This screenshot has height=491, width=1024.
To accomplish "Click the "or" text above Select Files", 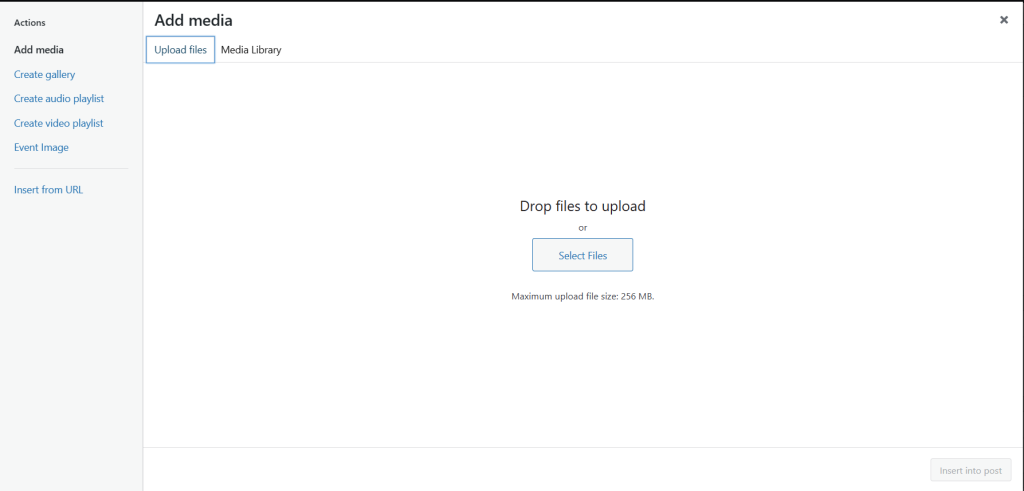I will (x=582, y=228).
